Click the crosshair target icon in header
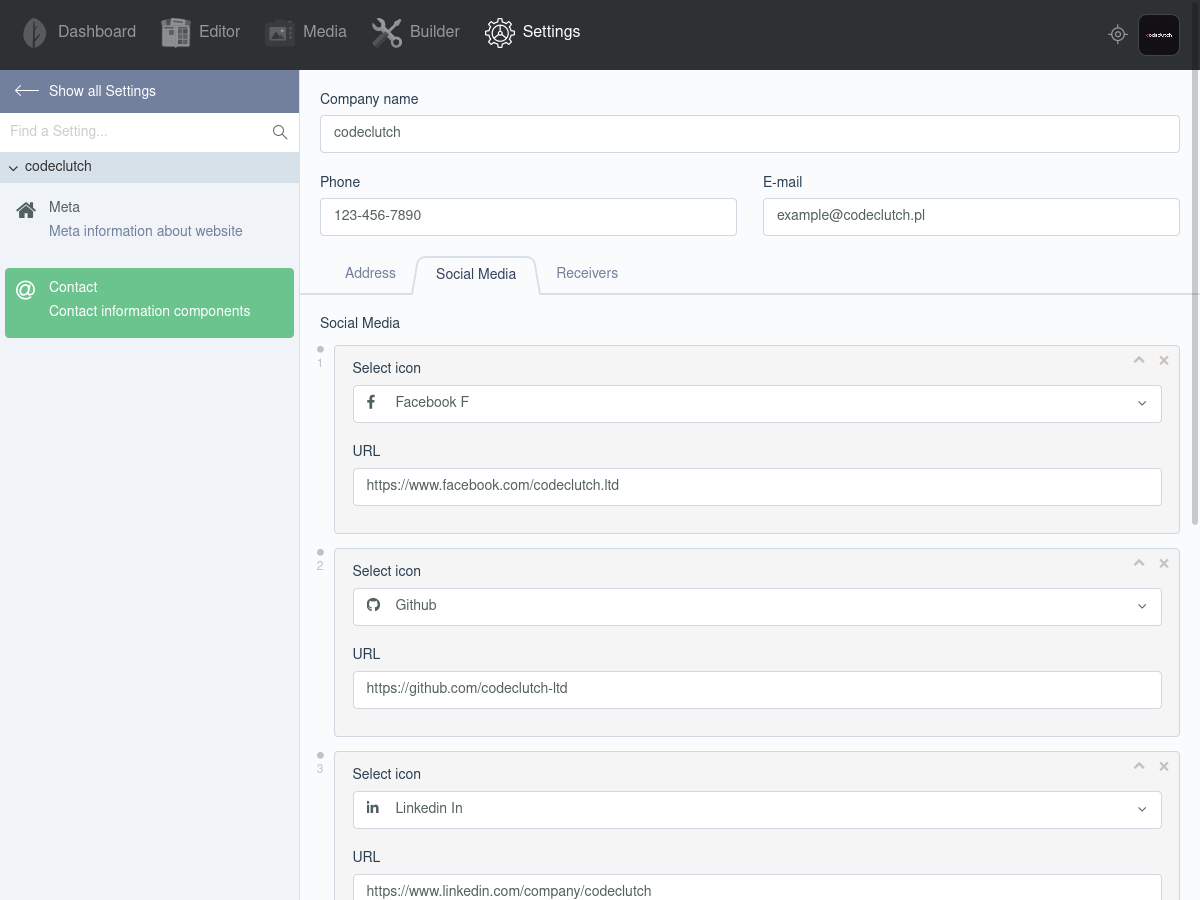Image resolution: width=1200 pixels, height=900 pixels. (1118, 34)
